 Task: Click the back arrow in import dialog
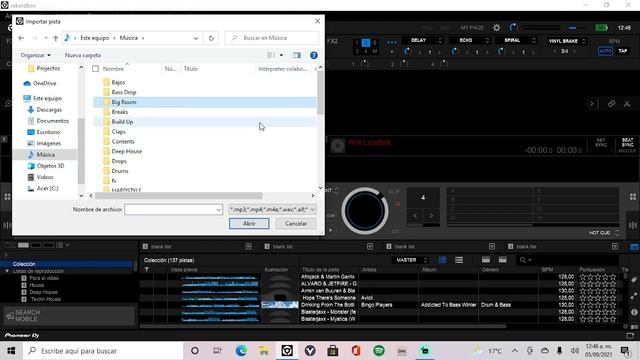pos(21,38)
